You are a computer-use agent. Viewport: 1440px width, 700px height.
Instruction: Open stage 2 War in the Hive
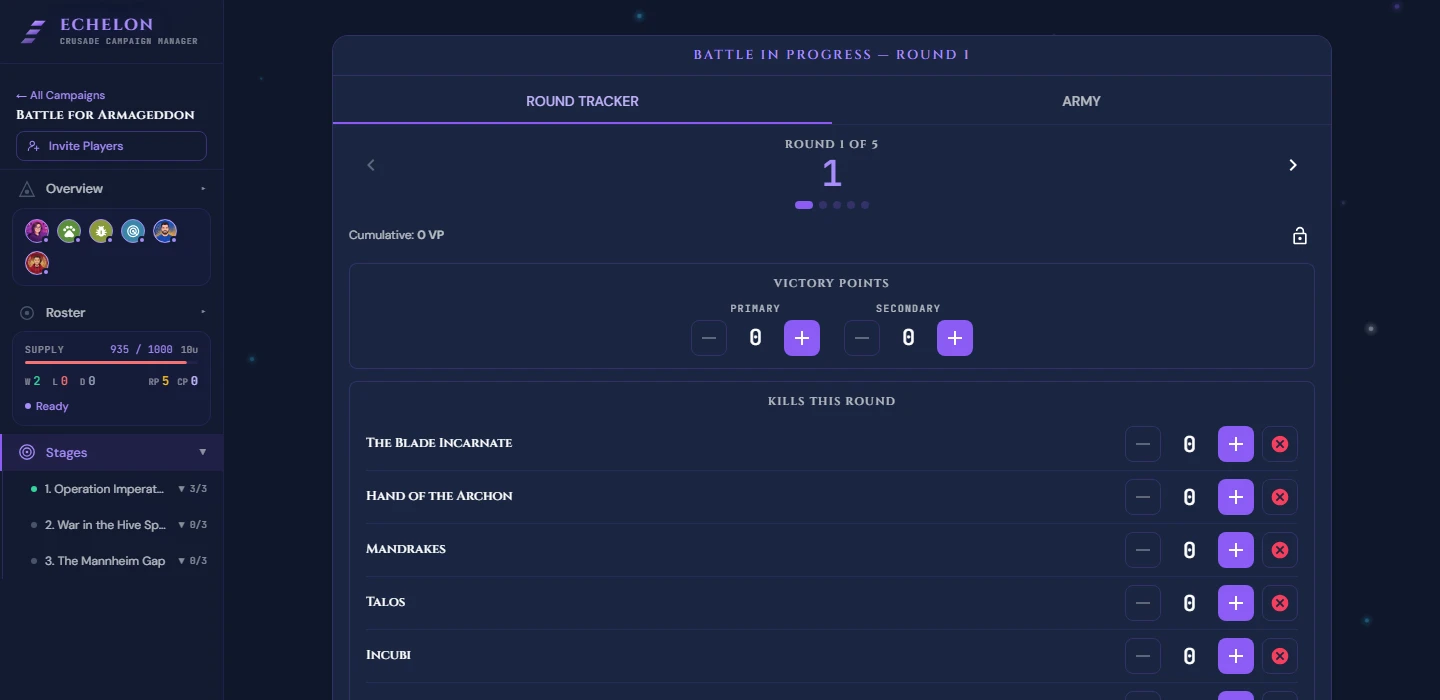(x=105, y=525)
